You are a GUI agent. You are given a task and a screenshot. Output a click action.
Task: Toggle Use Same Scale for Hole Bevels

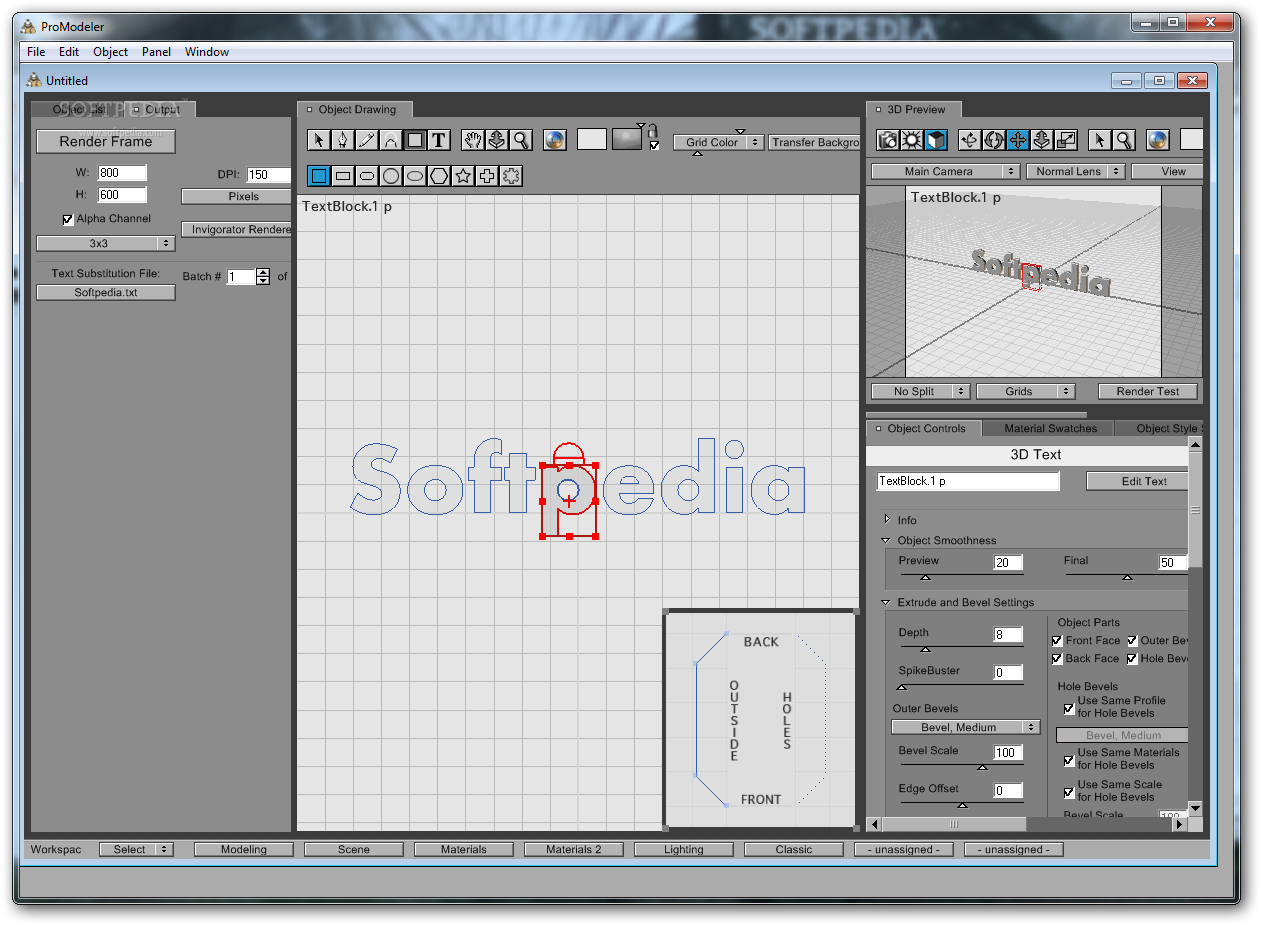coord(1069,792)
